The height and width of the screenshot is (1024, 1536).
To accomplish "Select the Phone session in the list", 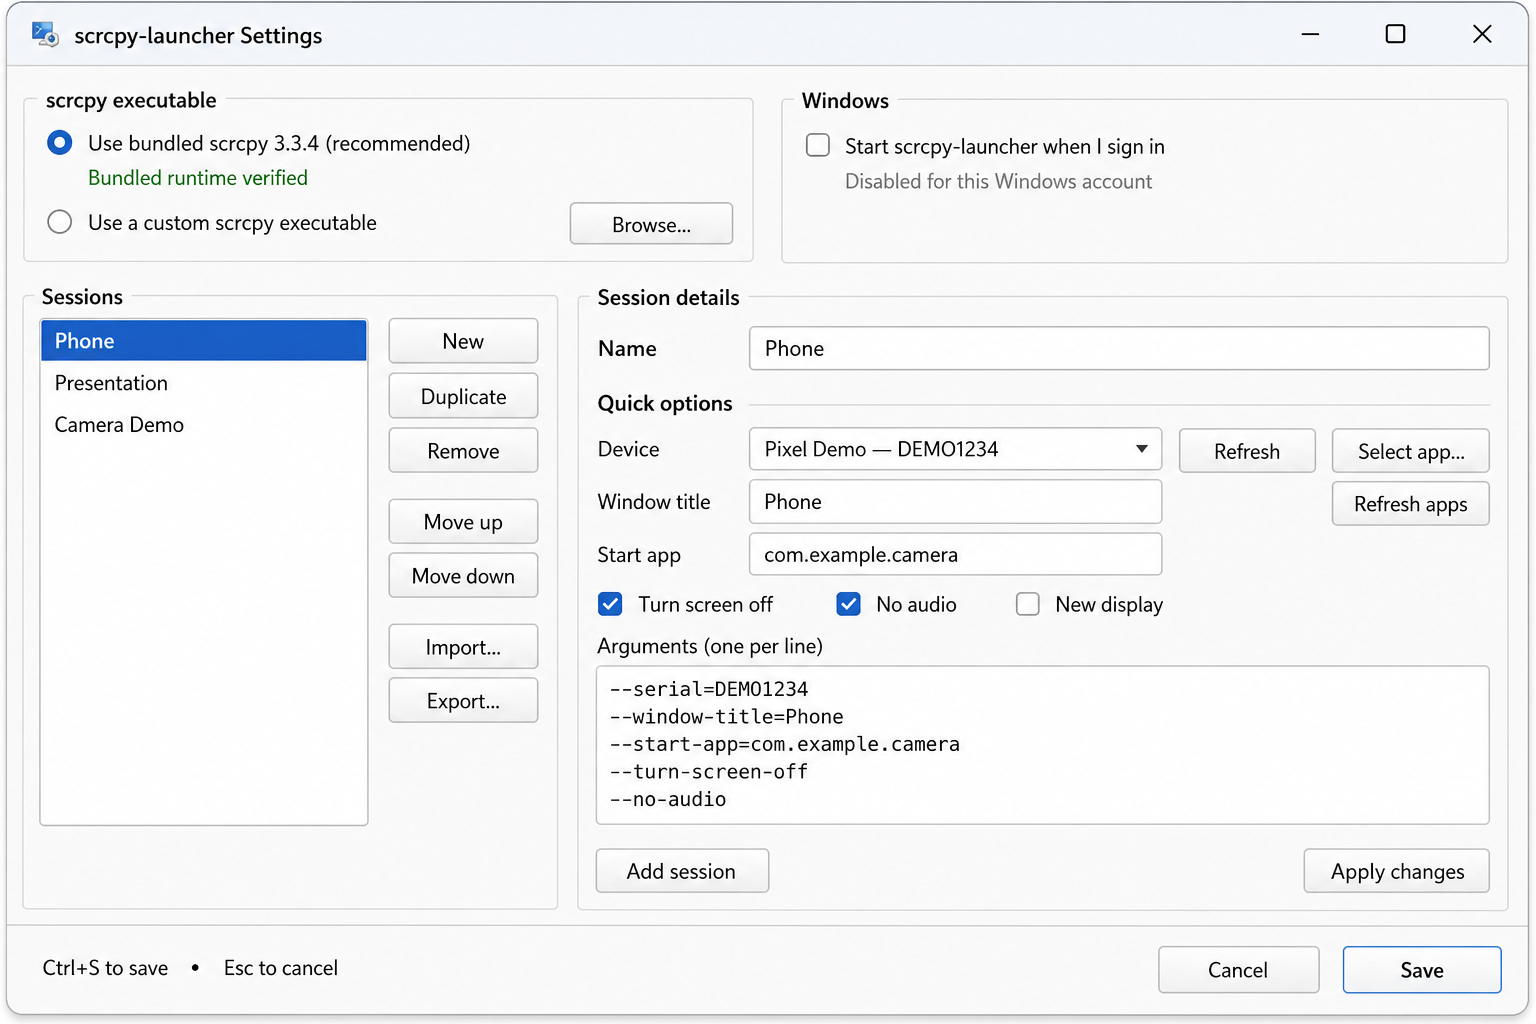I will click(204, 341).
